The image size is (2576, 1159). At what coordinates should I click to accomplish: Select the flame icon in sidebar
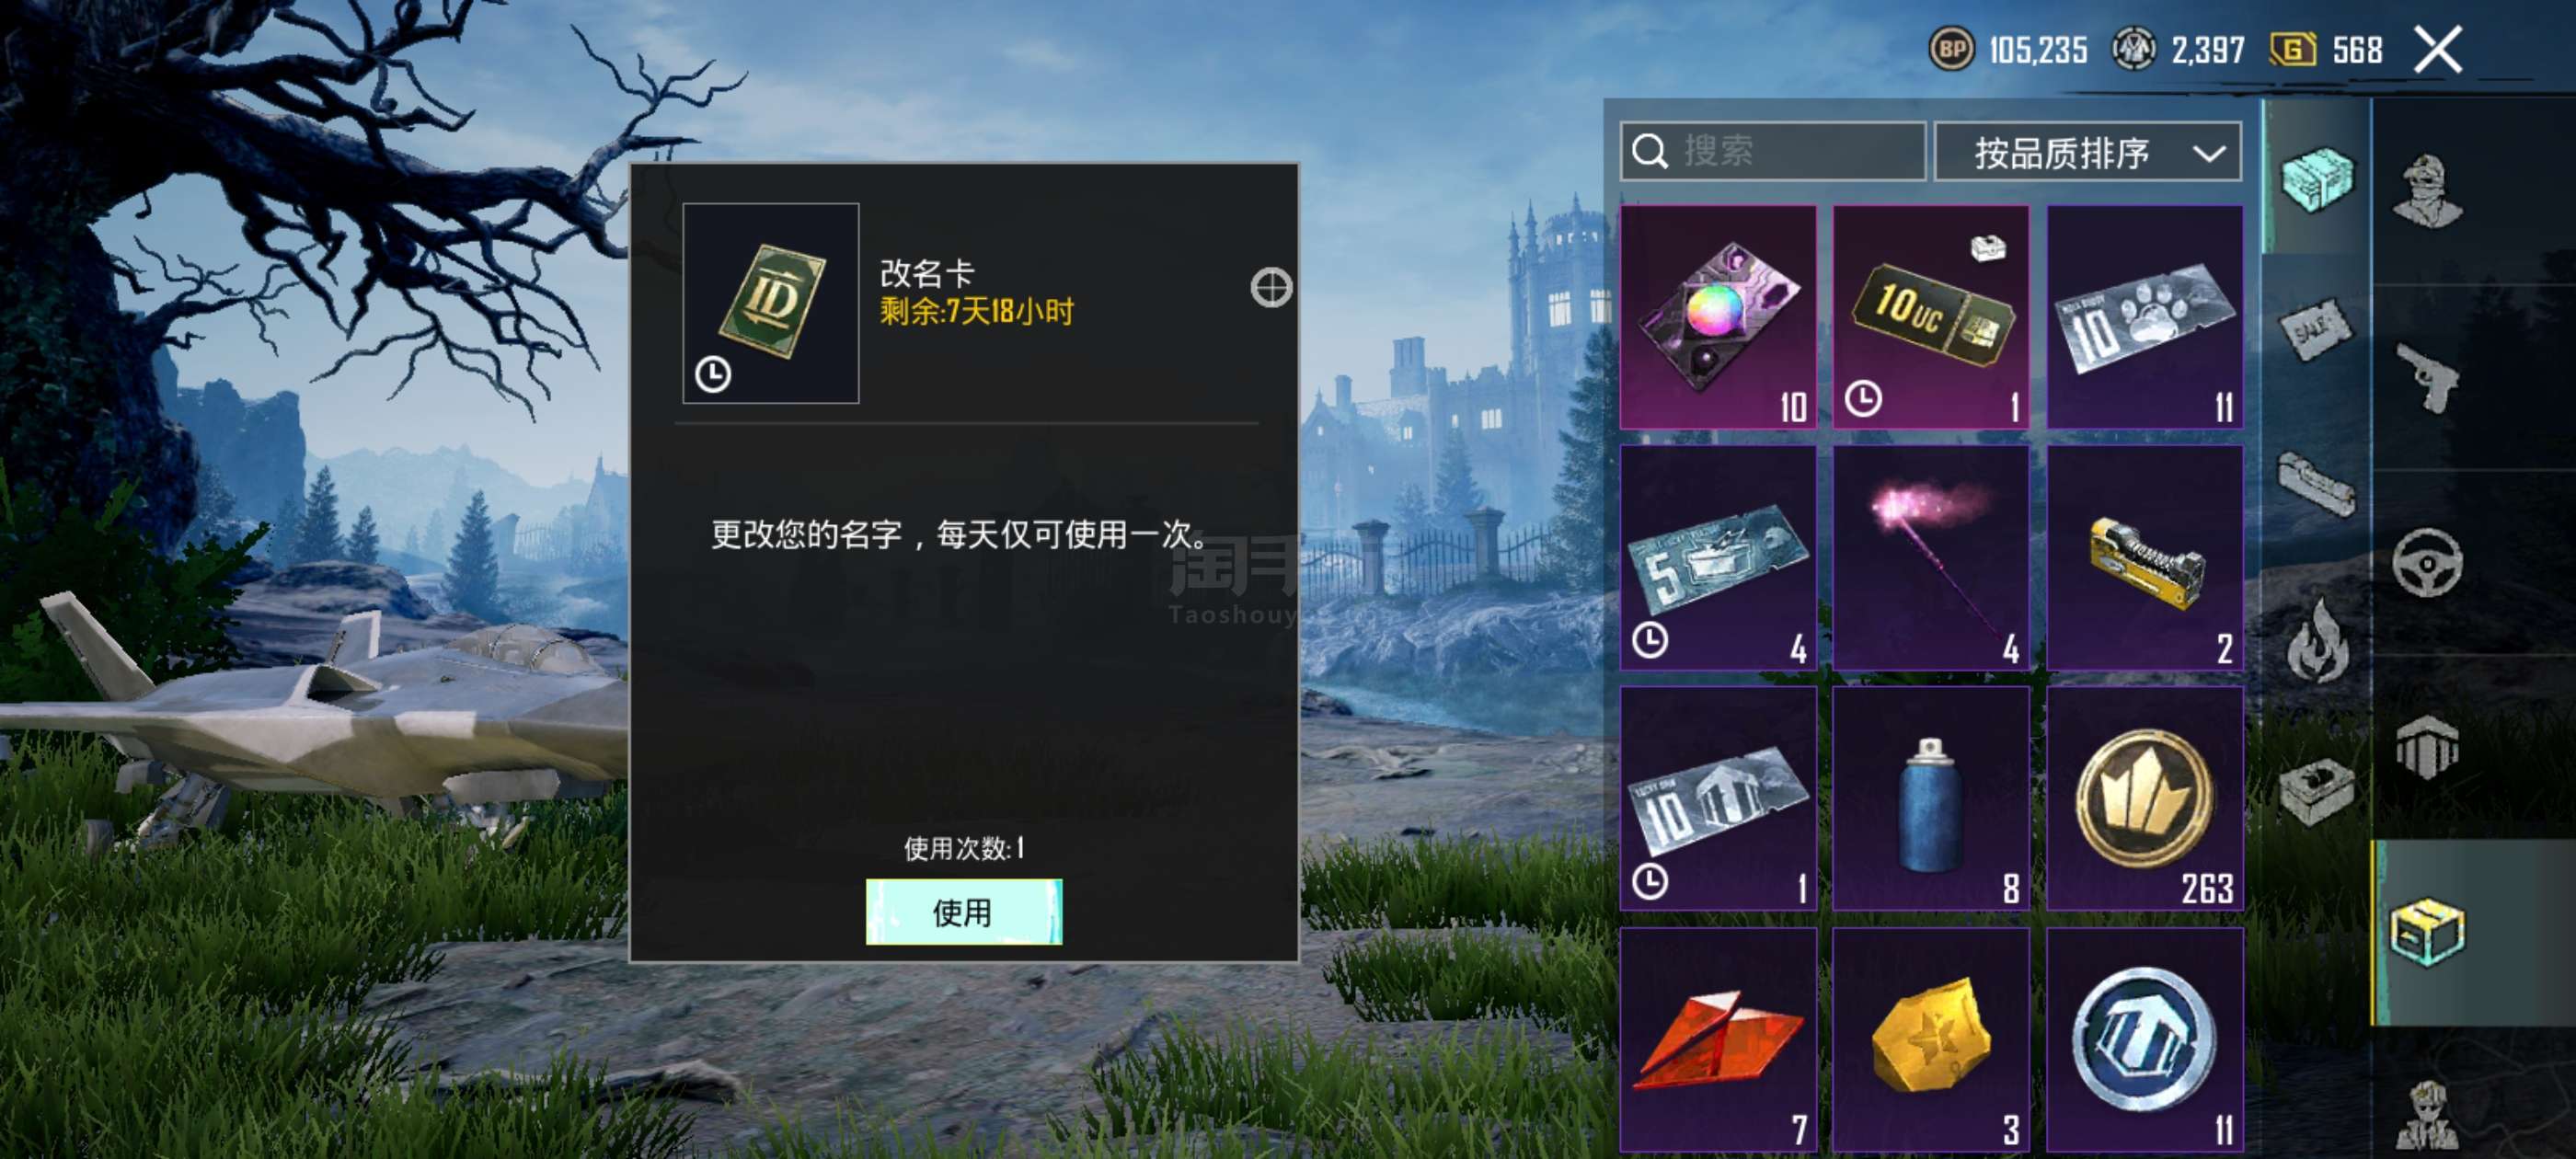click(x=2315, y=640)
